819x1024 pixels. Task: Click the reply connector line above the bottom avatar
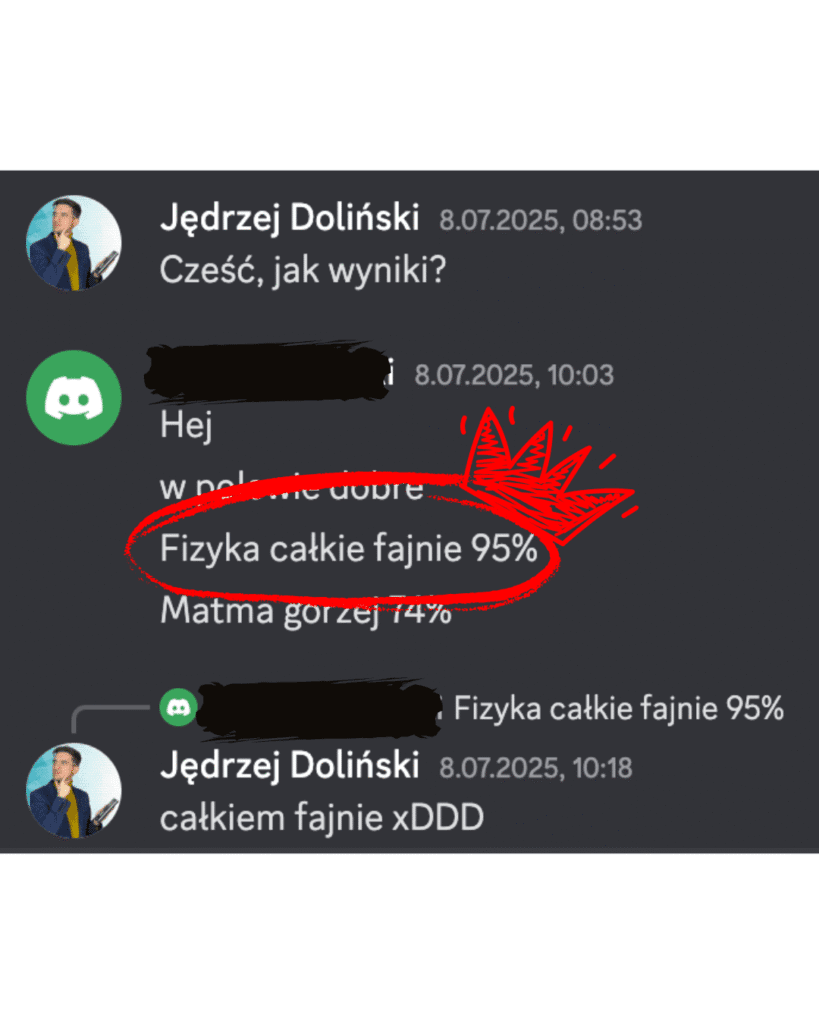tap(110, 718)
